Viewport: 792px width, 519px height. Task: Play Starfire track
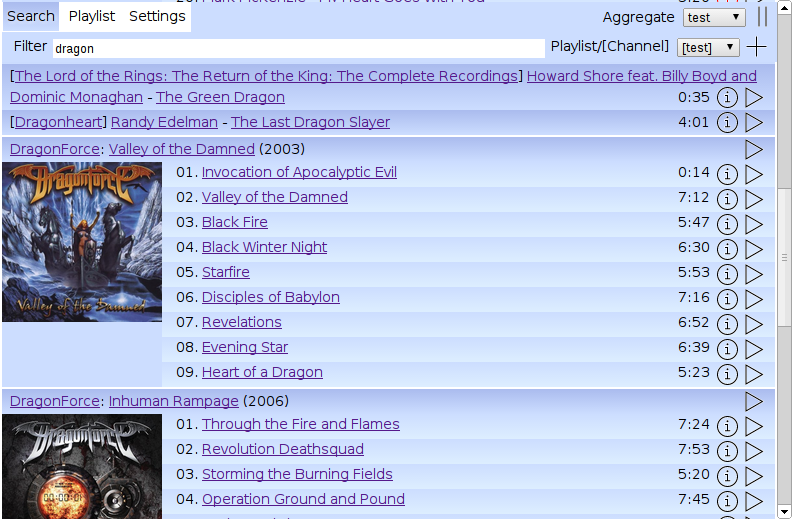[x=754, y=274]
